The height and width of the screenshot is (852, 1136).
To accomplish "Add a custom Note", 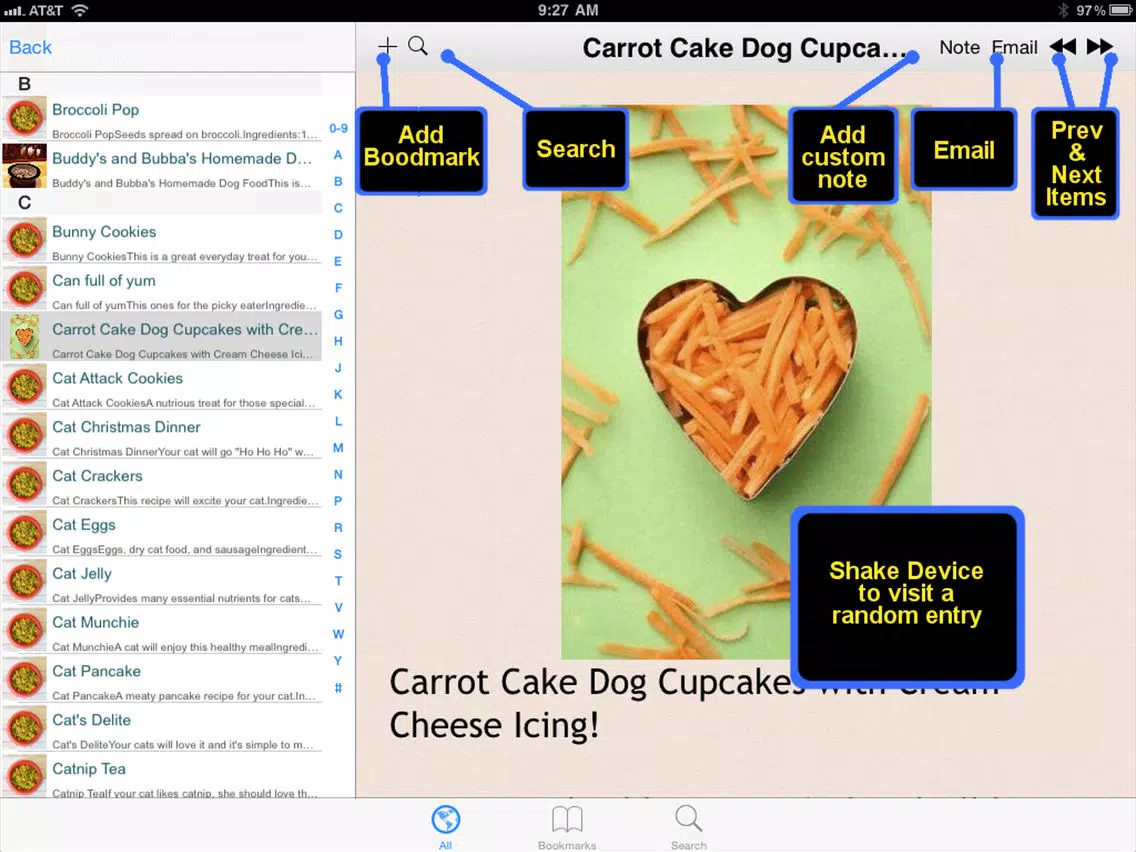I will point(959,47).
